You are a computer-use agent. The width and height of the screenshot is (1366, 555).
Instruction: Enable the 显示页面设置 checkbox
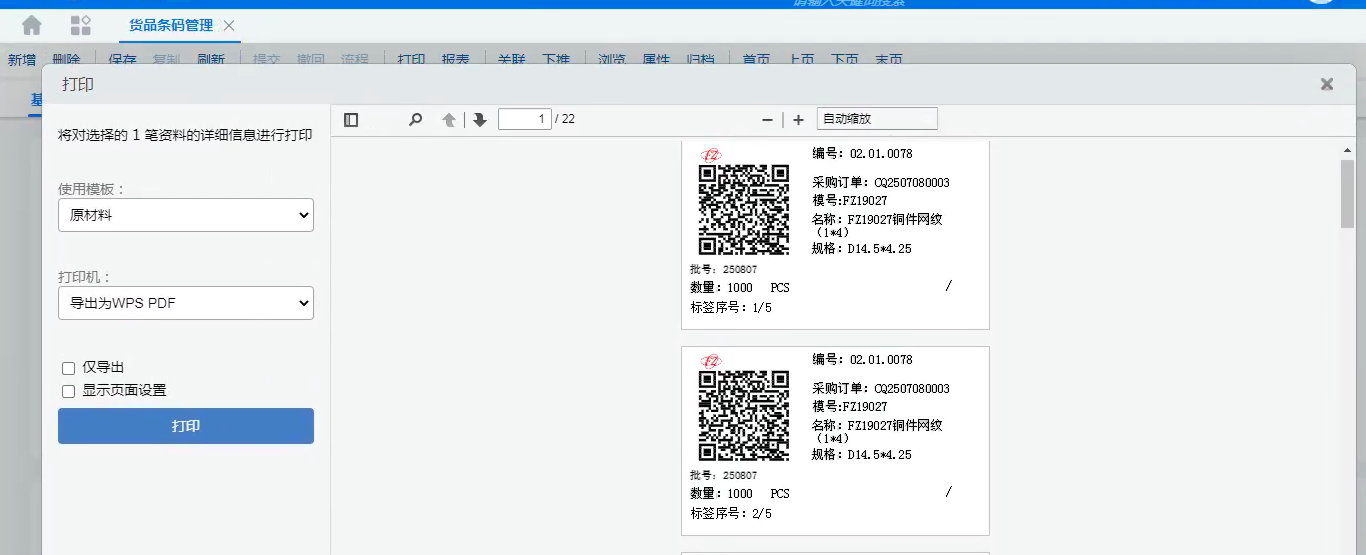tap(69, 391)
